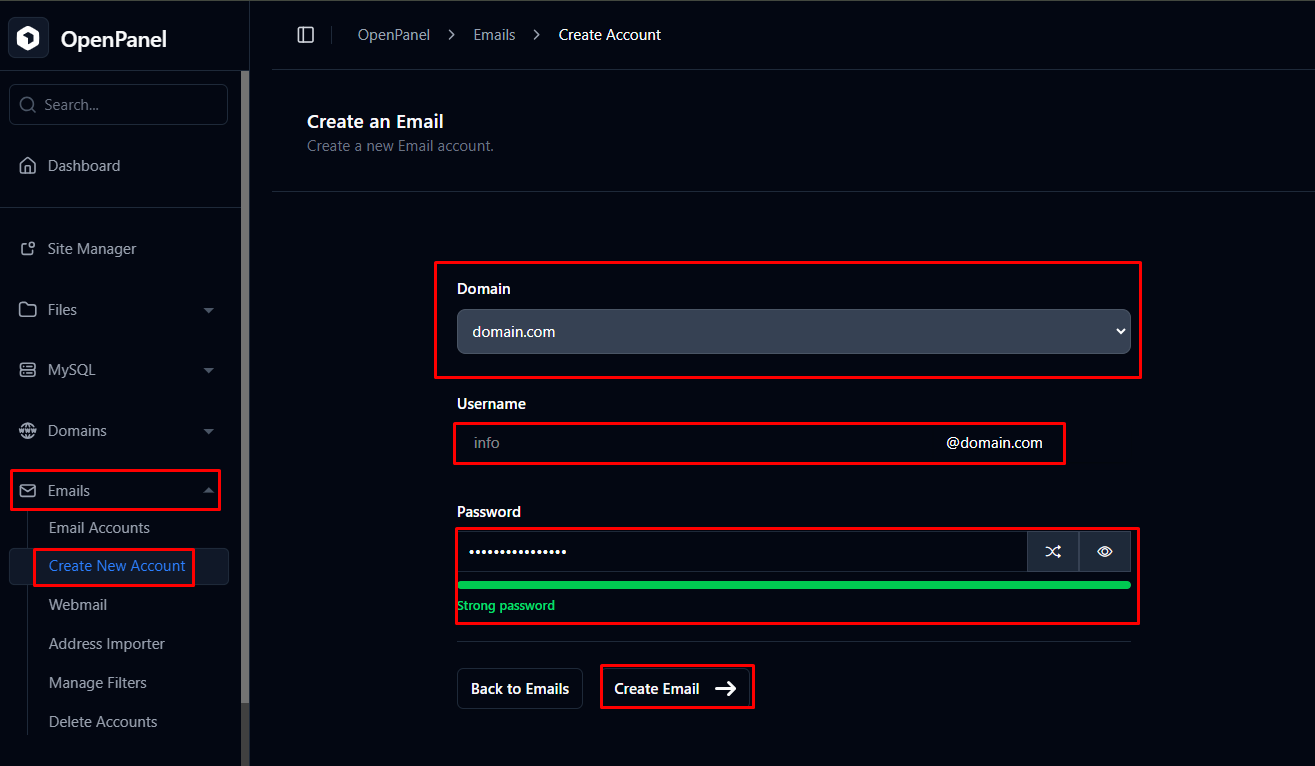
Task: Expand the Files menu chevron
Action: click(209, 310)
